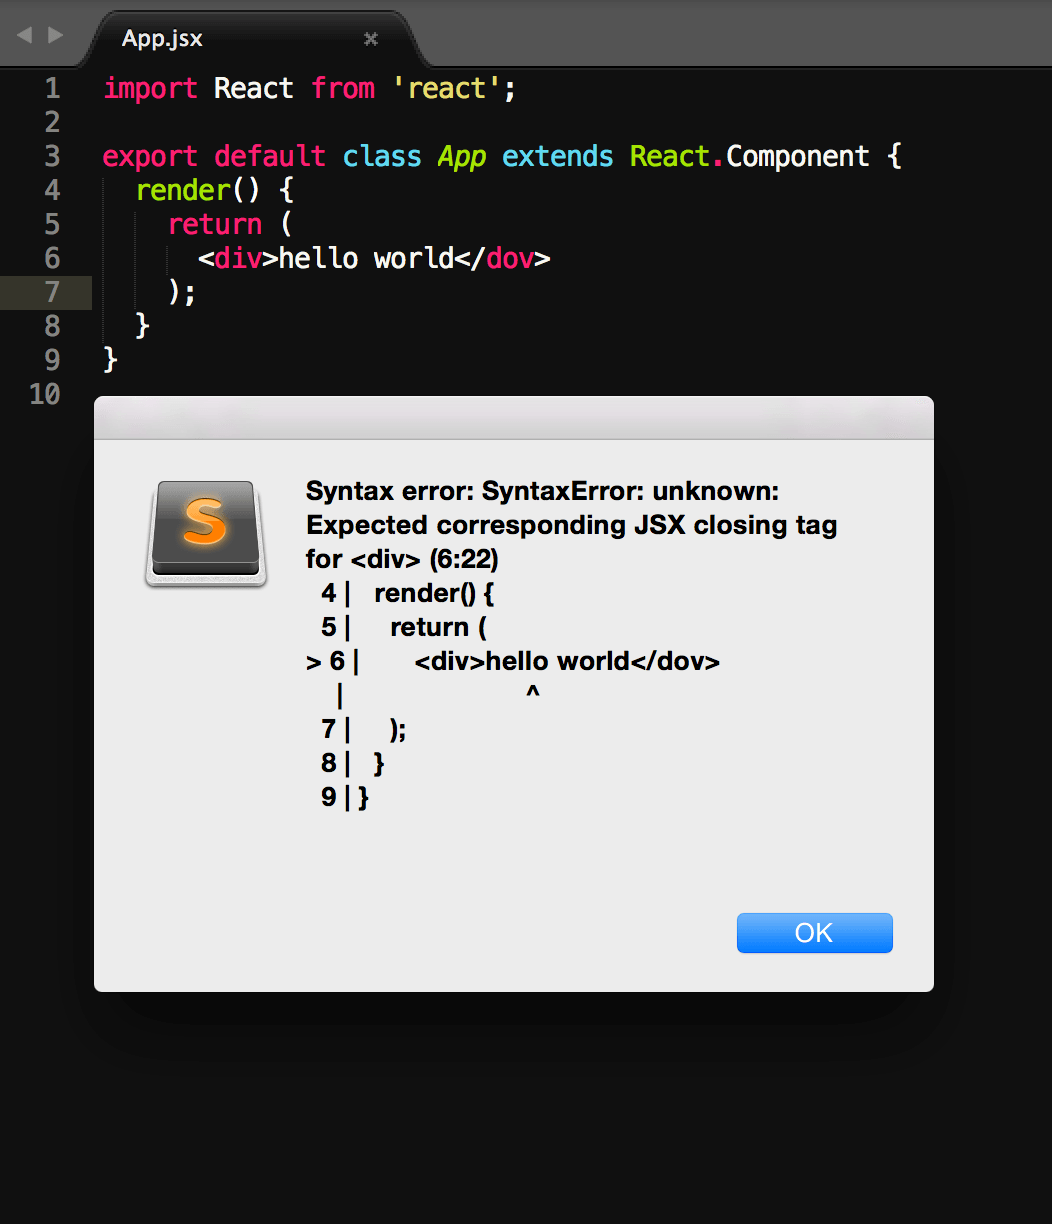This screenshot has width=1052, height=1224.
Task: Click the 'import' keyword on line 1
Action: click(x=151, y=88)
